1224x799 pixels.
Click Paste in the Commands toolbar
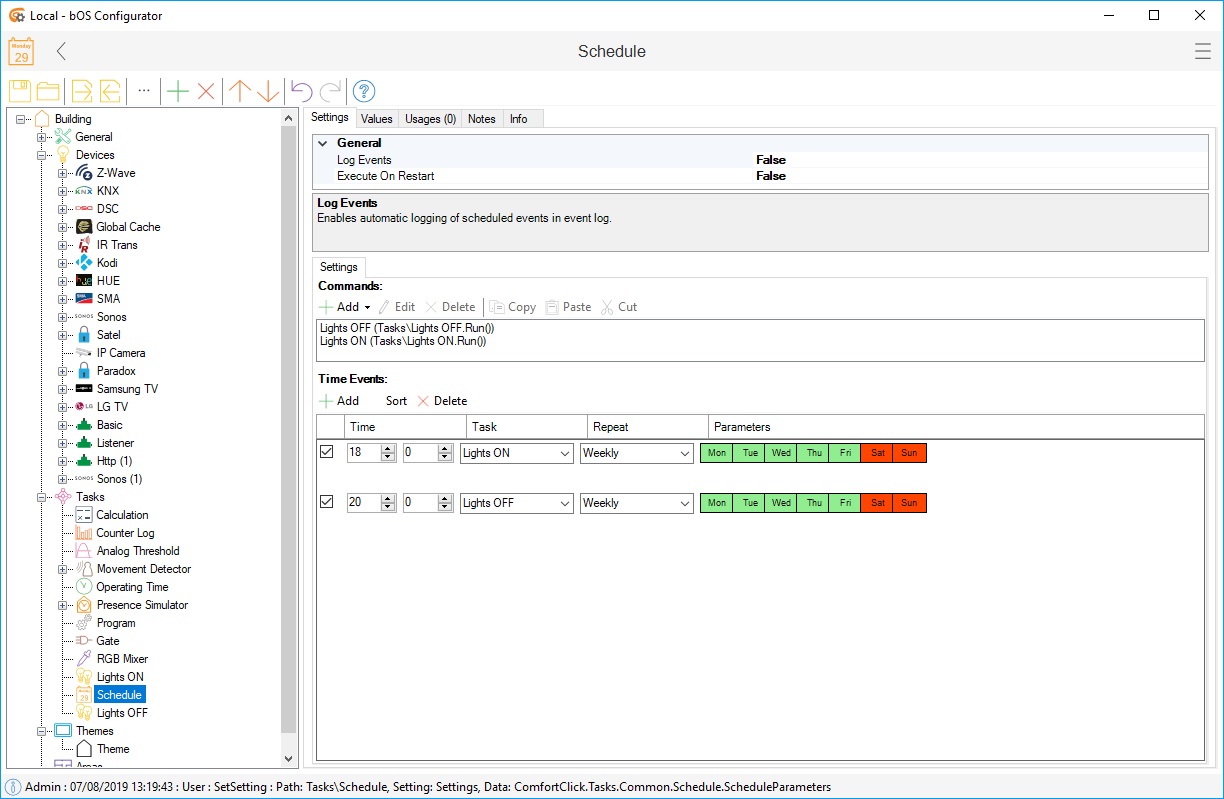568,307
